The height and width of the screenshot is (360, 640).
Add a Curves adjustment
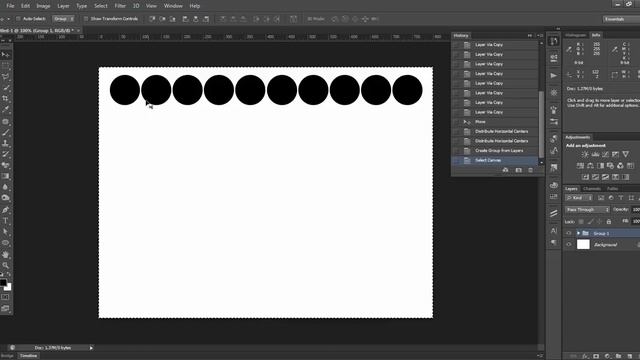tap(605, 154)
